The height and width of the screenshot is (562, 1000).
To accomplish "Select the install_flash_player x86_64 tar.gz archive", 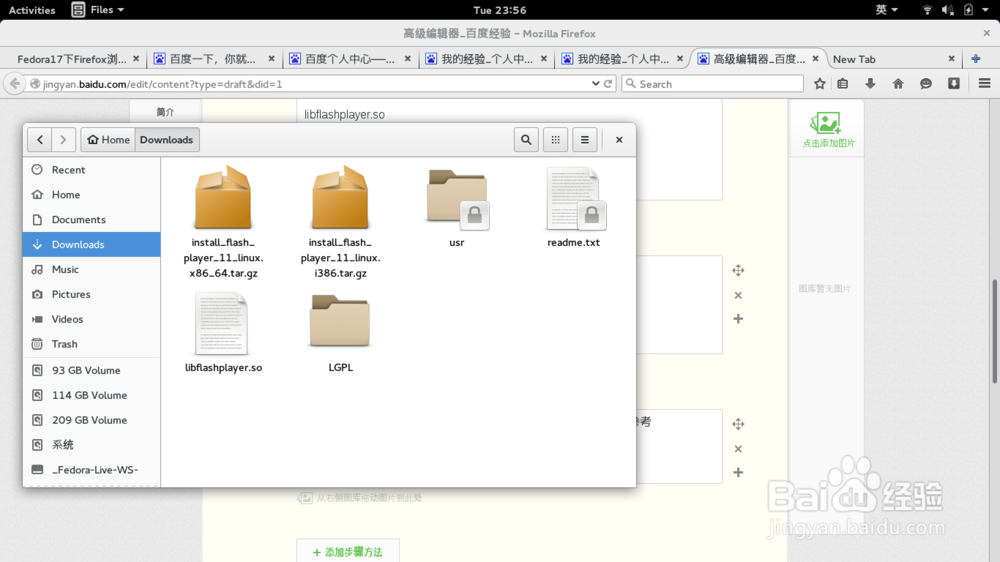I will (x=223, y=222).
